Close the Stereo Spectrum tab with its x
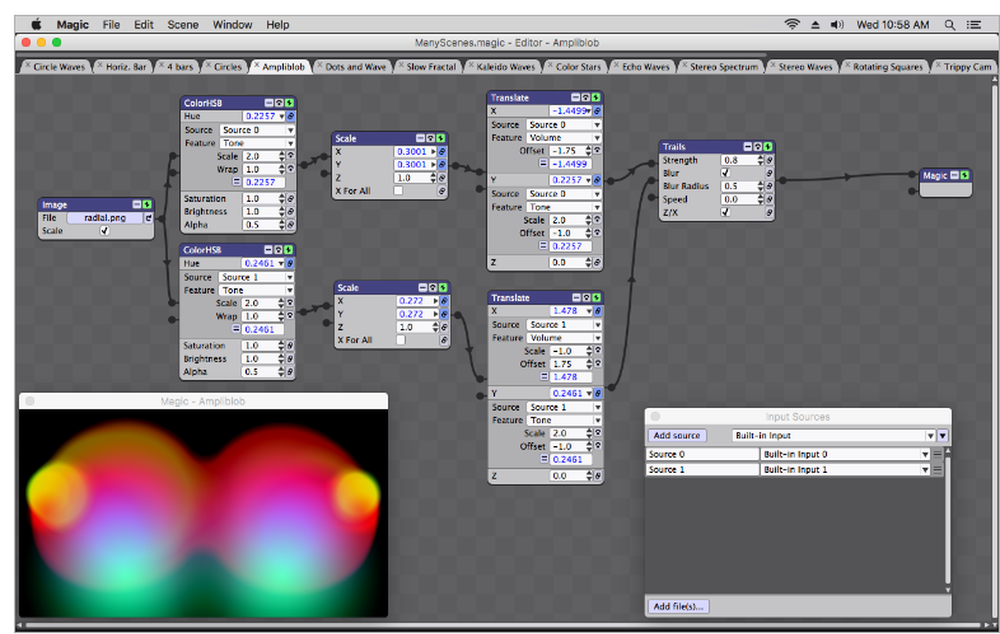This screenshot has height=634, width=1000. [684, 65]
